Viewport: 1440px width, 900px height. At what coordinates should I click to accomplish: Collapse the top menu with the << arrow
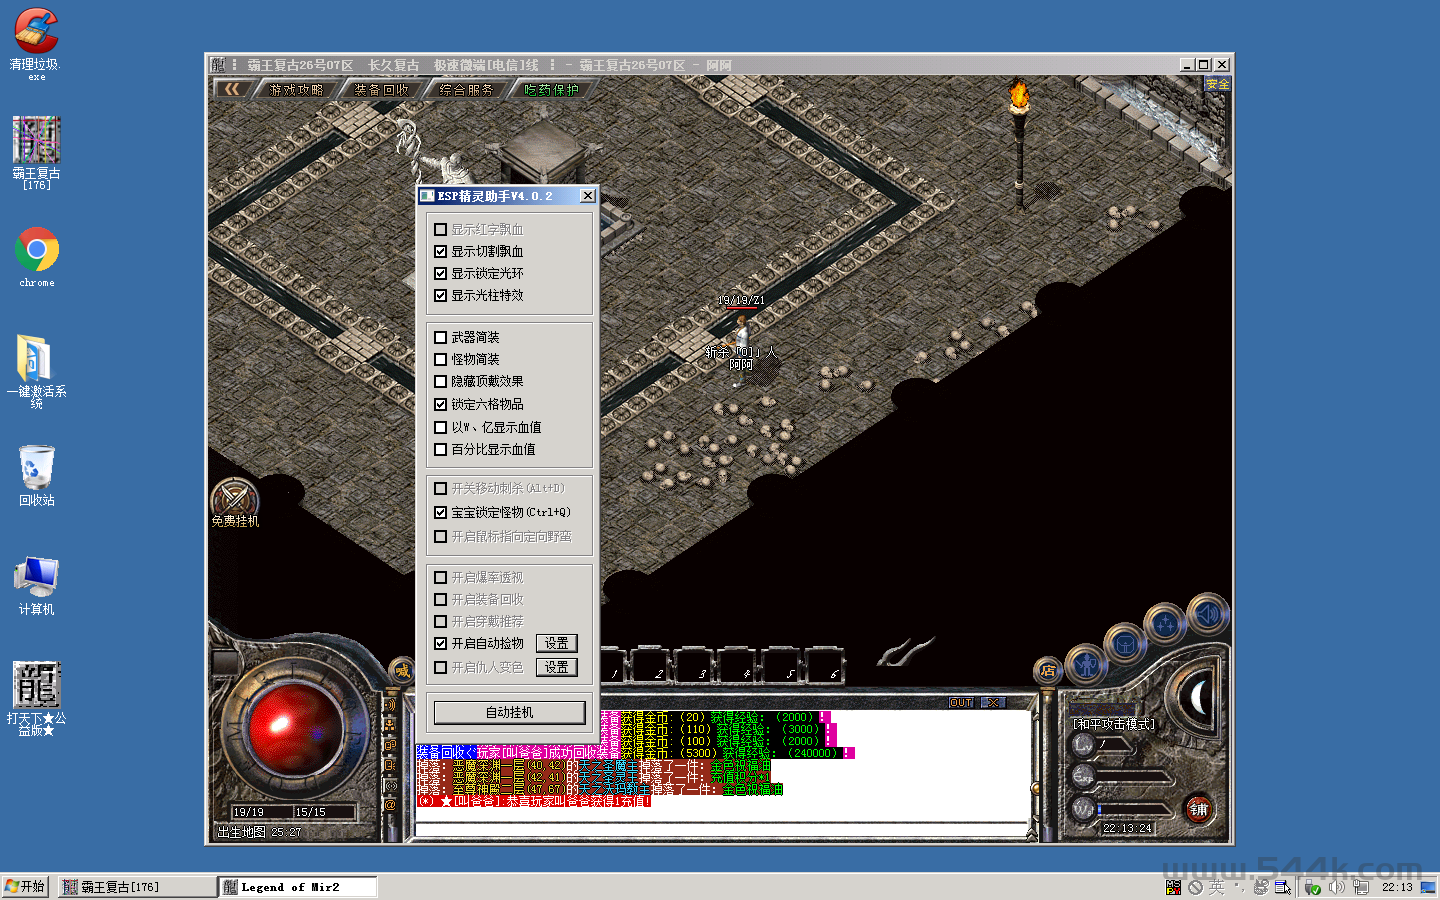coord(232,87)
